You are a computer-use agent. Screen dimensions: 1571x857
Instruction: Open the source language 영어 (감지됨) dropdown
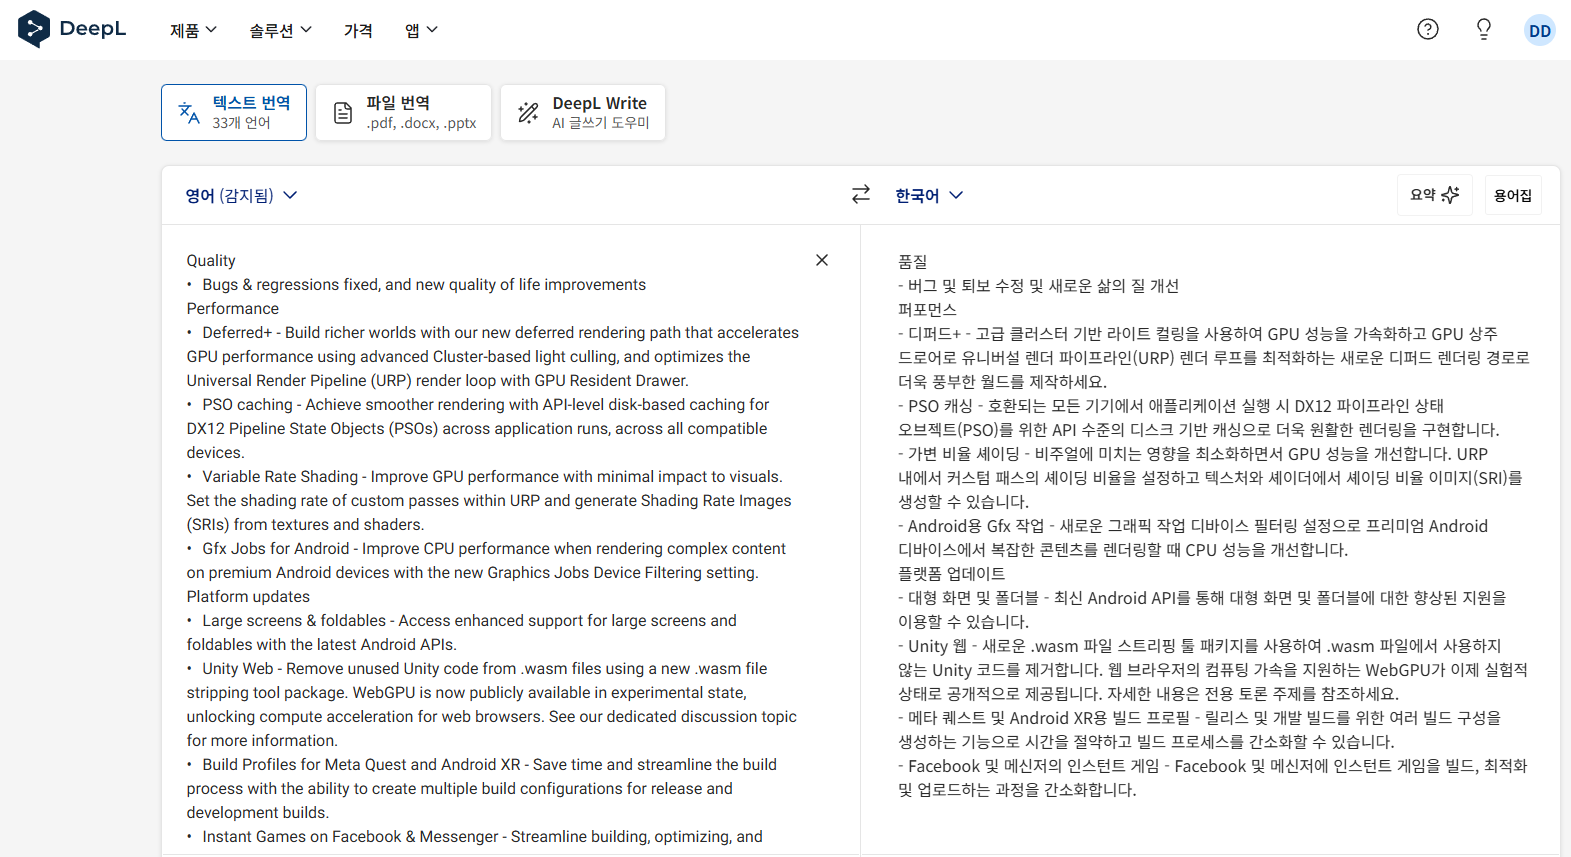241,195
